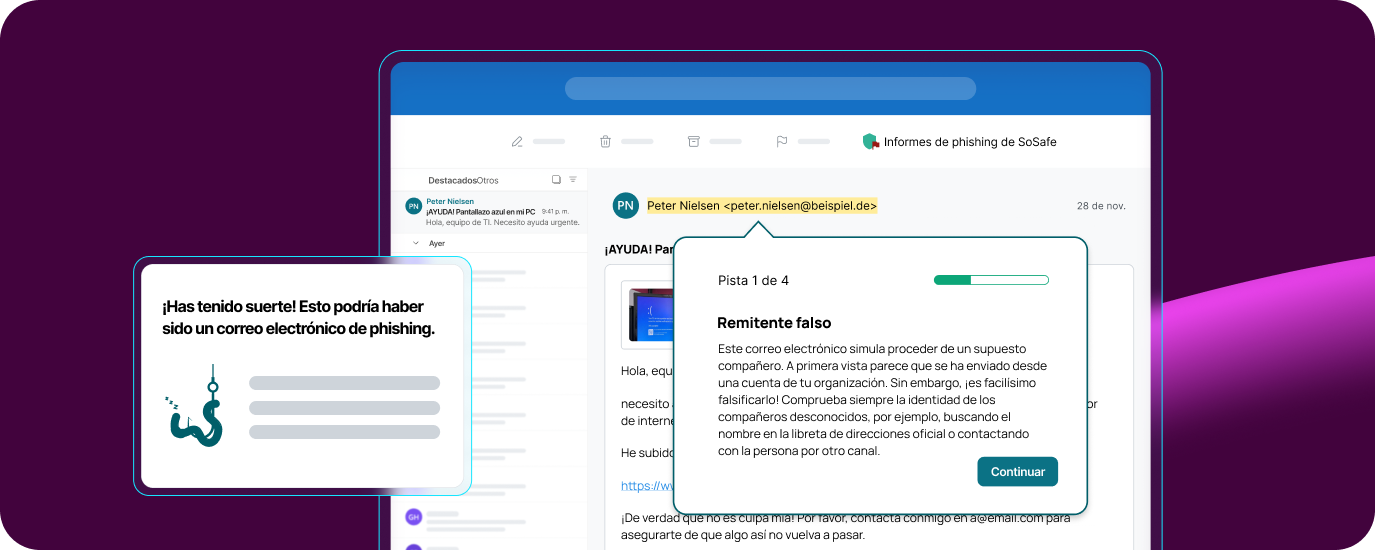
Task: Open Peter Nielsen's email in list
Action: coord(490,212)
